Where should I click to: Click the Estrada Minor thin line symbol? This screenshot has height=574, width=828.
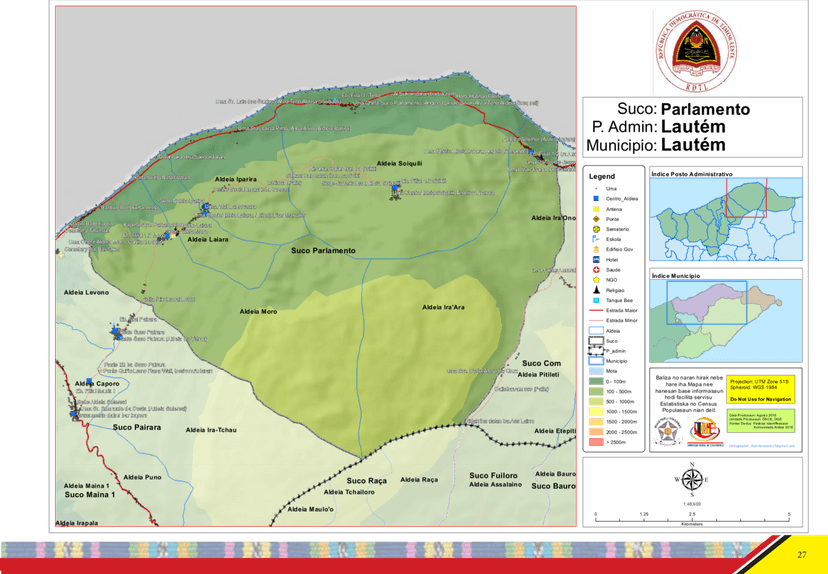coord(596,321)
